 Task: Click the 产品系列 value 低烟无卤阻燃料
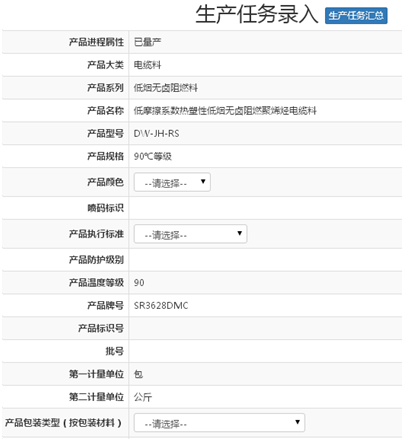click(x=166, y=88)
